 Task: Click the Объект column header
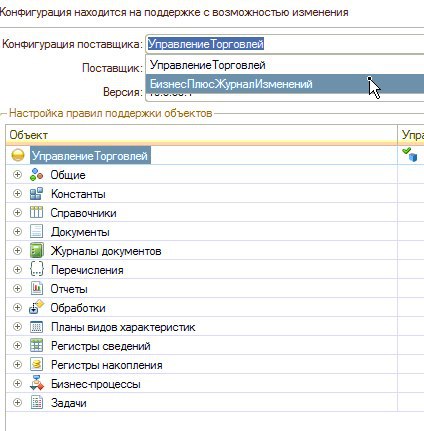(x=201, y=135)
